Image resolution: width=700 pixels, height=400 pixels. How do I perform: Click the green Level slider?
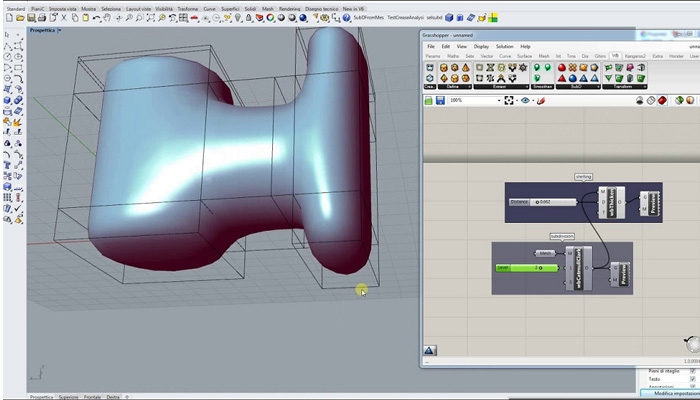point(527,268)
